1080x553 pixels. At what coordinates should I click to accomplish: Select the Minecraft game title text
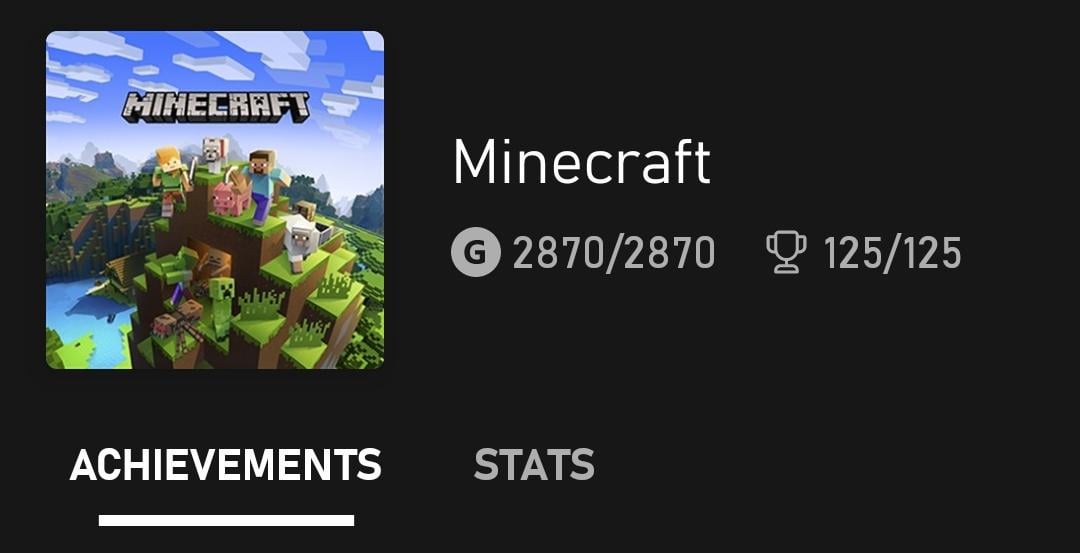582,161
